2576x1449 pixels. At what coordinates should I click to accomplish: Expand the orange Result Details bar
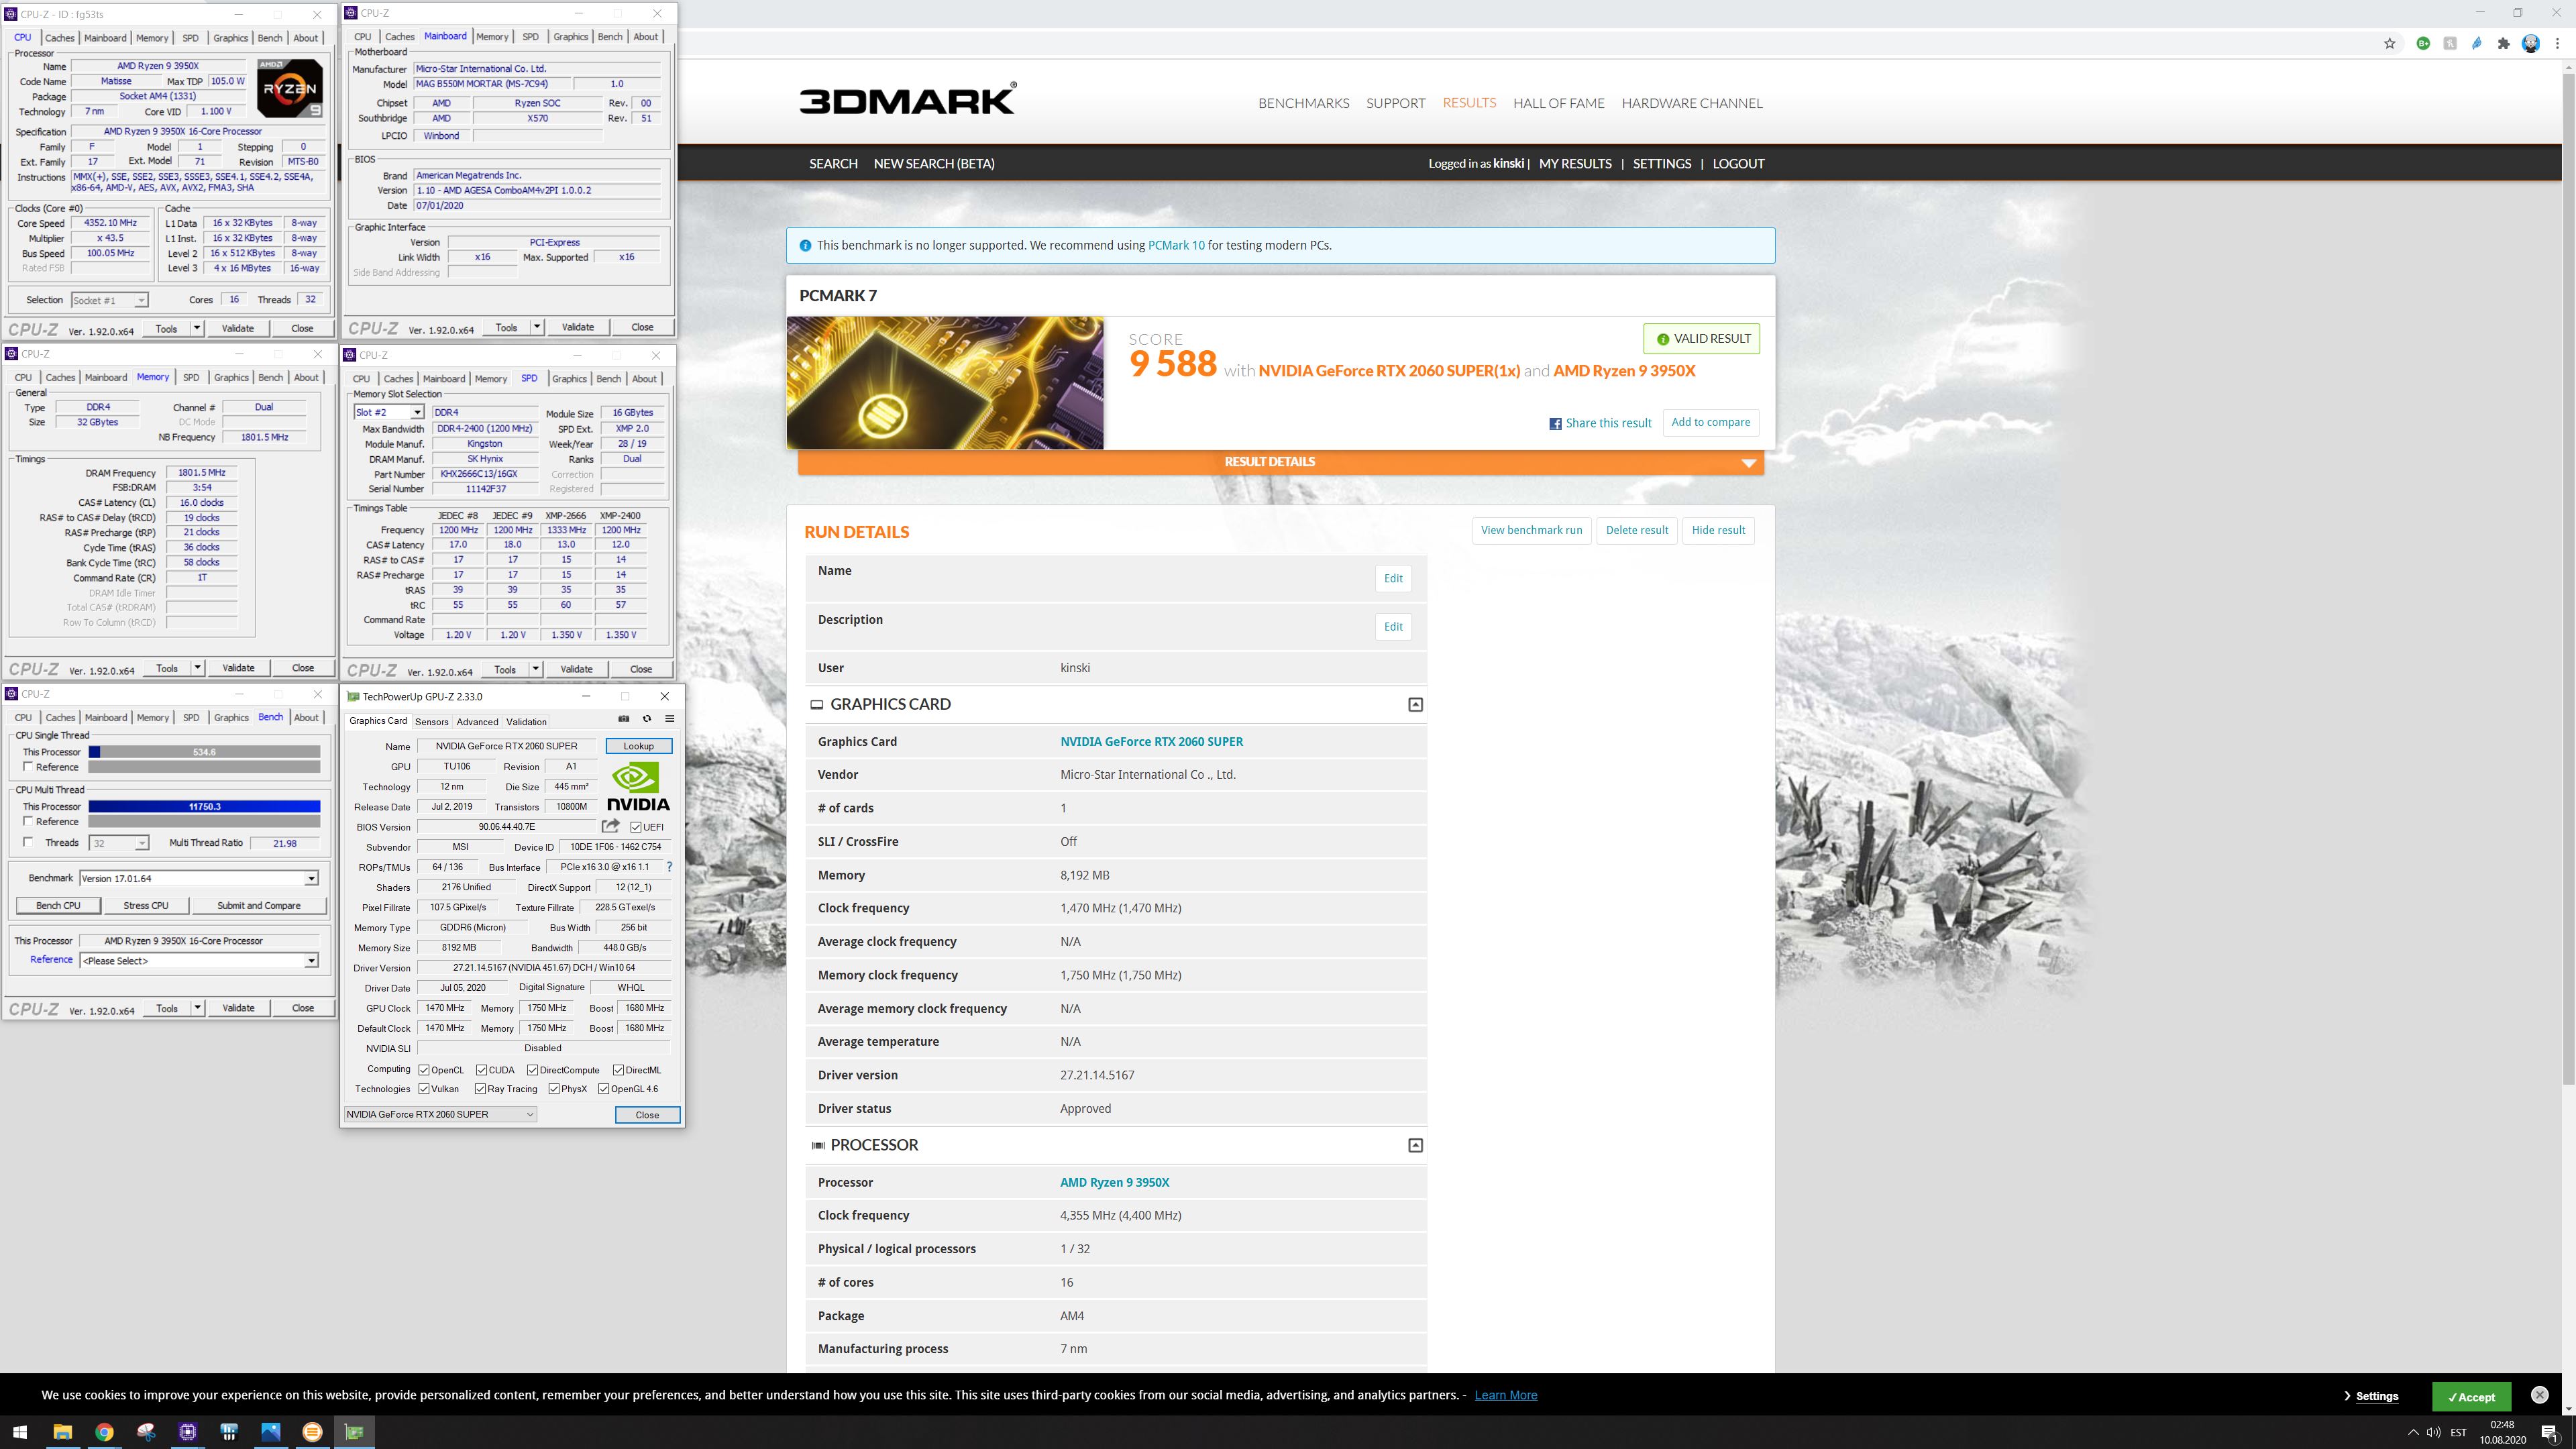(1281, 462)
